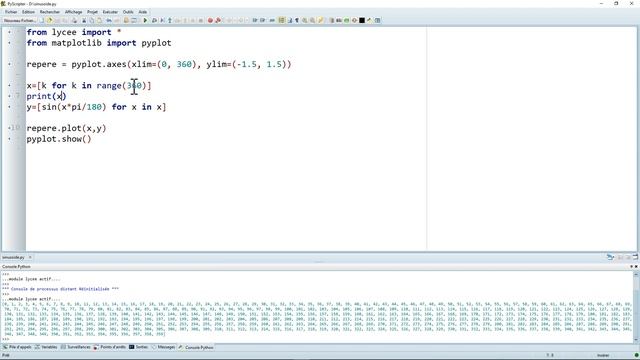Click the last '>>>' console prompt

(x=5, y=339)
